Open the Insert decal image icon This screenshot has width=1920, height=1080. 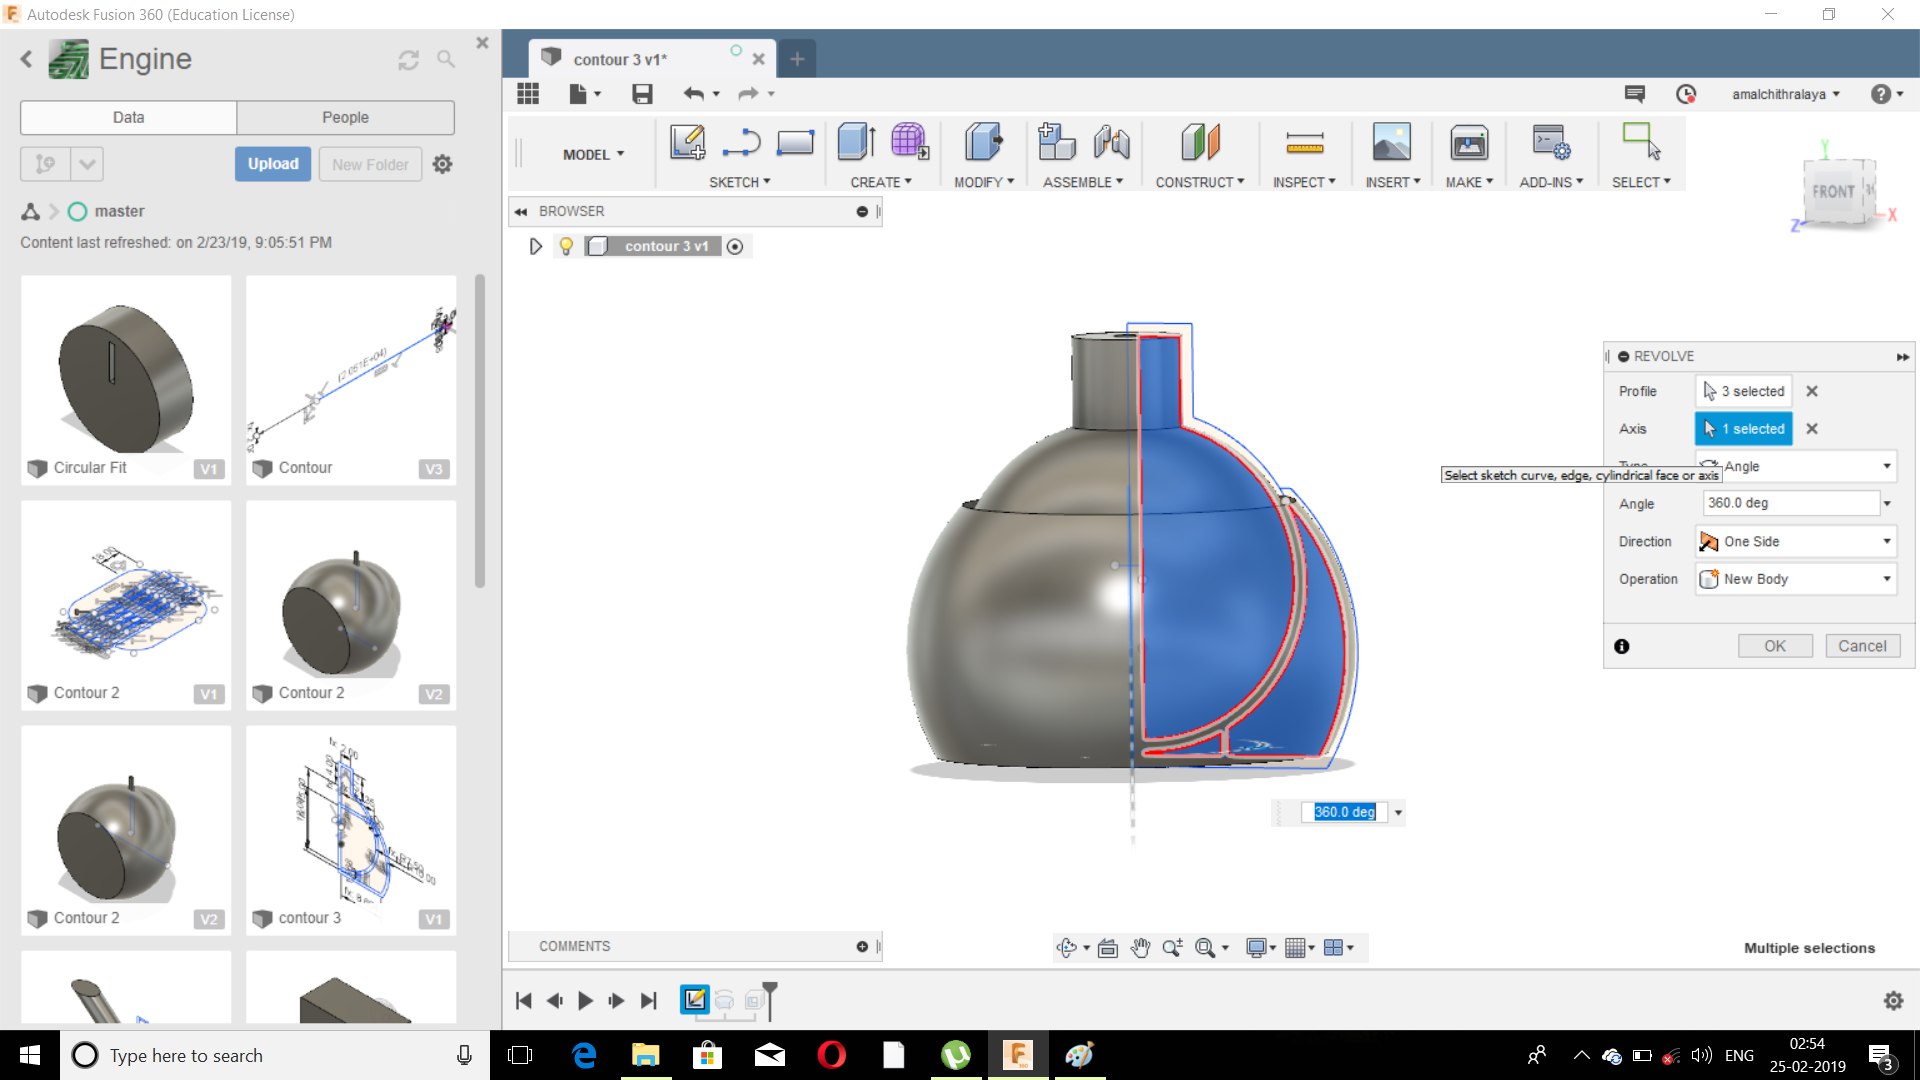pos(1391,143)
